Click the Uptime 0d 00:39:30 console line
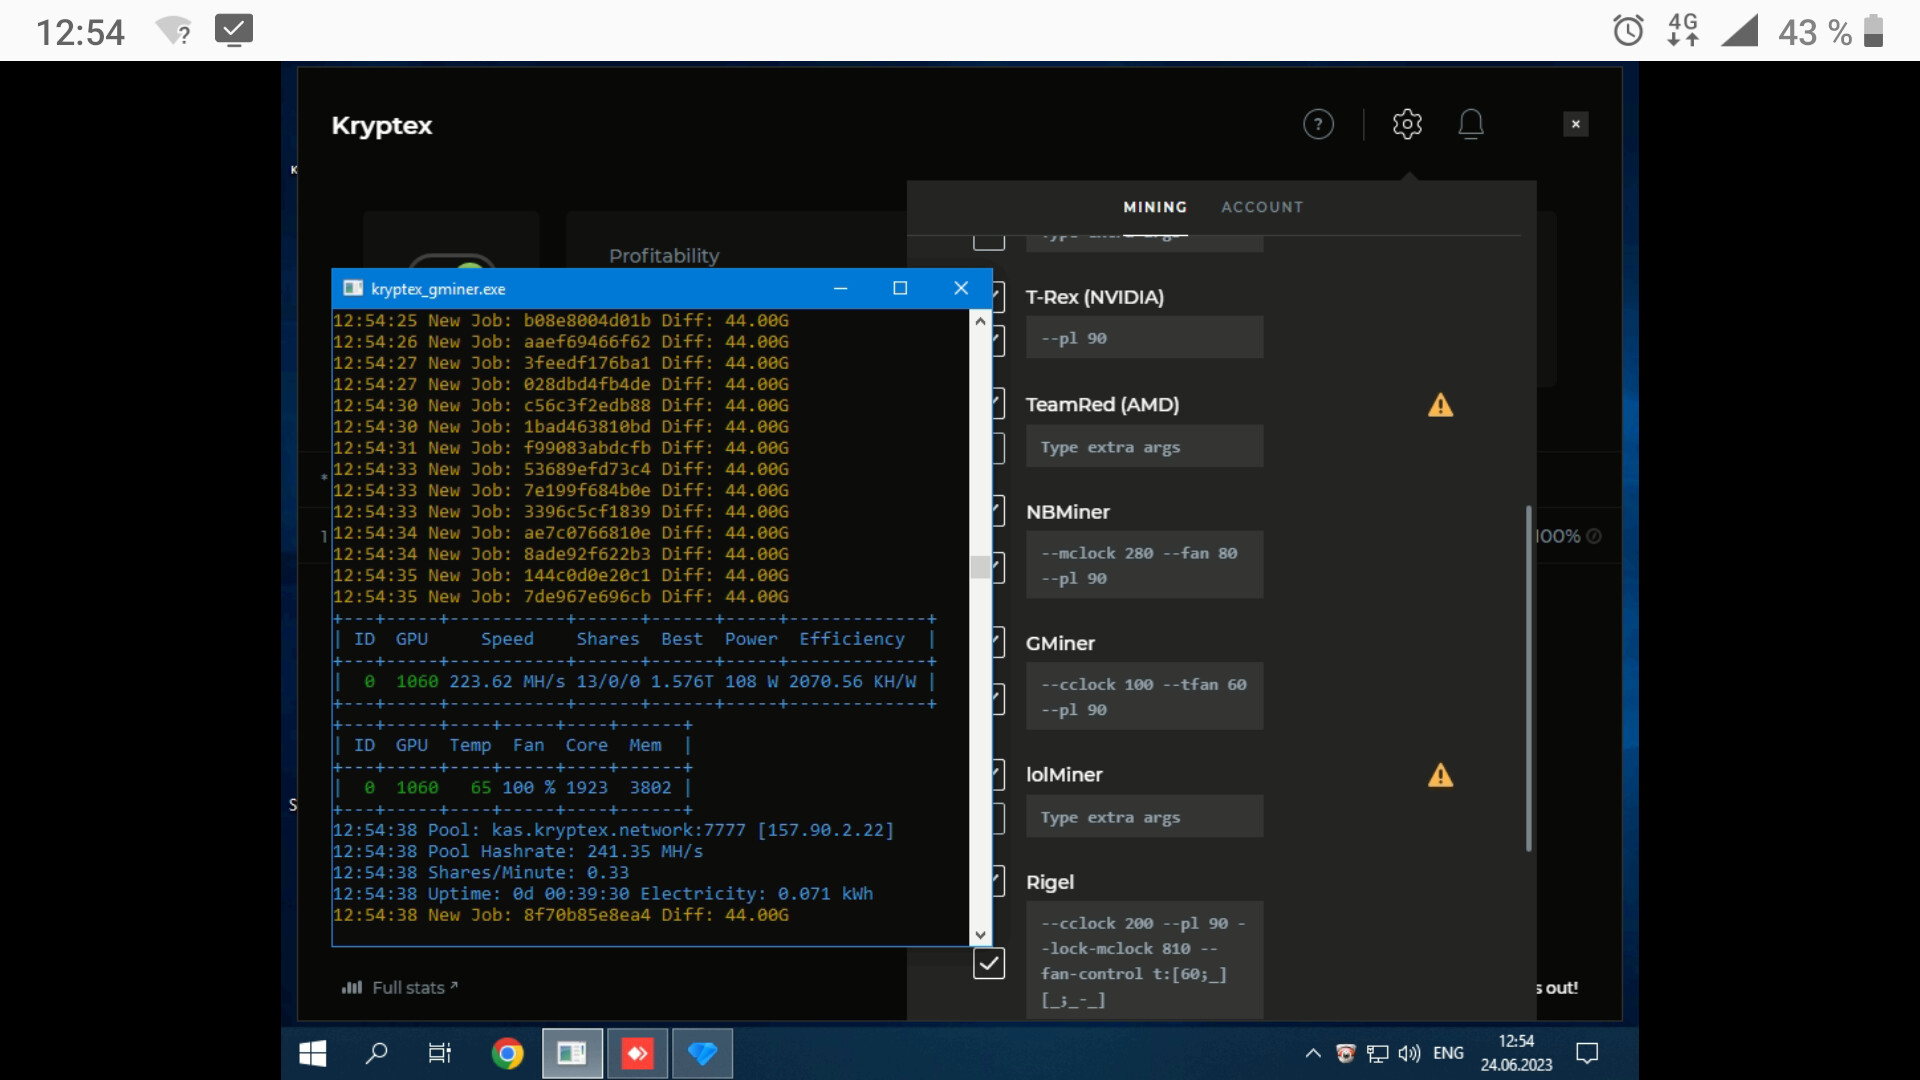Image resolution: width=1920 pixels, height=1080 pixels. (603, 894)
